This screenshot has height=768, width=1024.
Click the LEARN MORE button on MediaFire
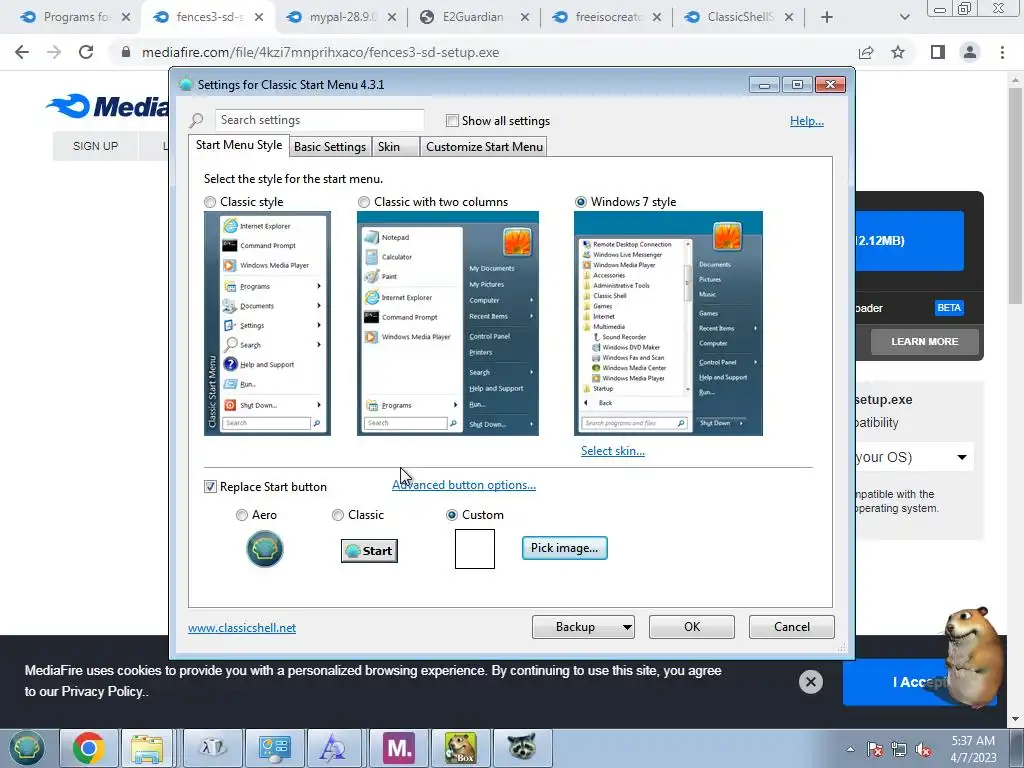[925, 342]
